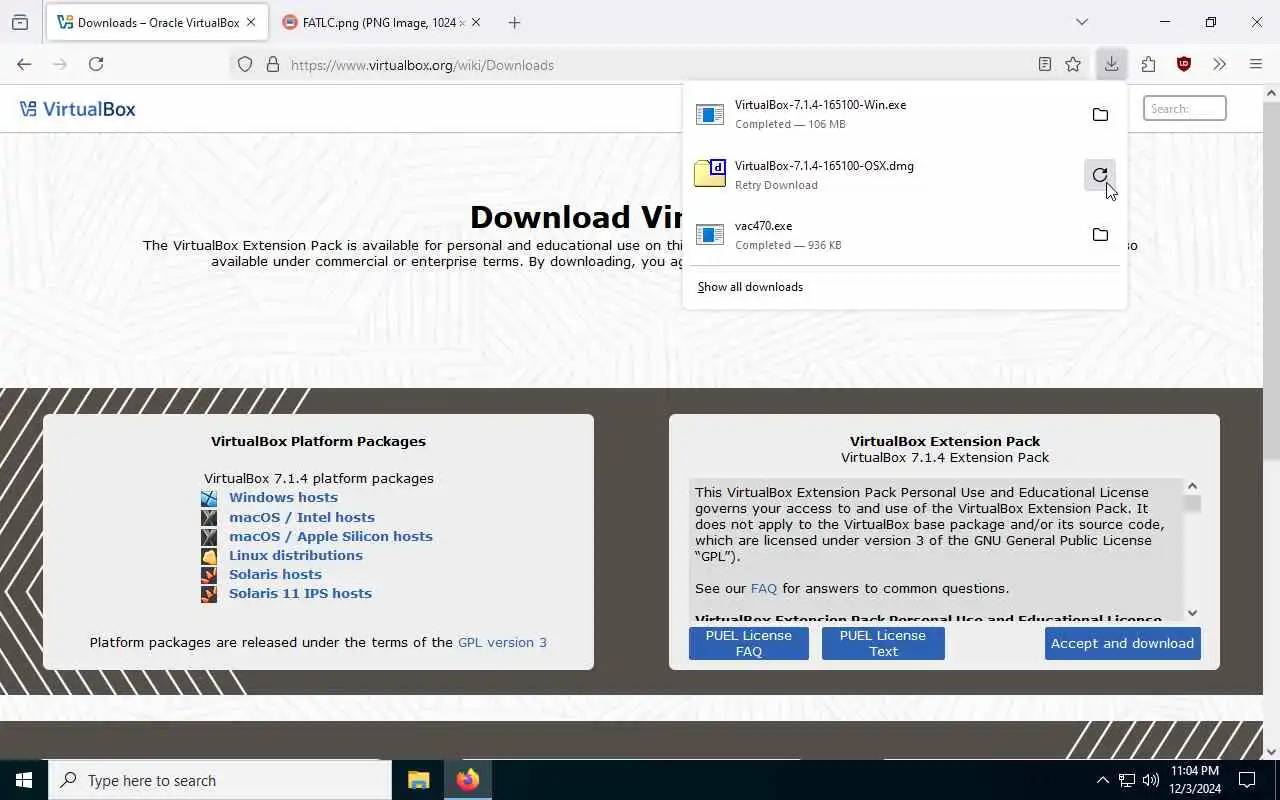Open uBlock Origin extension icon
The height and width of the screenshot is (800, 1280).
pos(1184,64)
